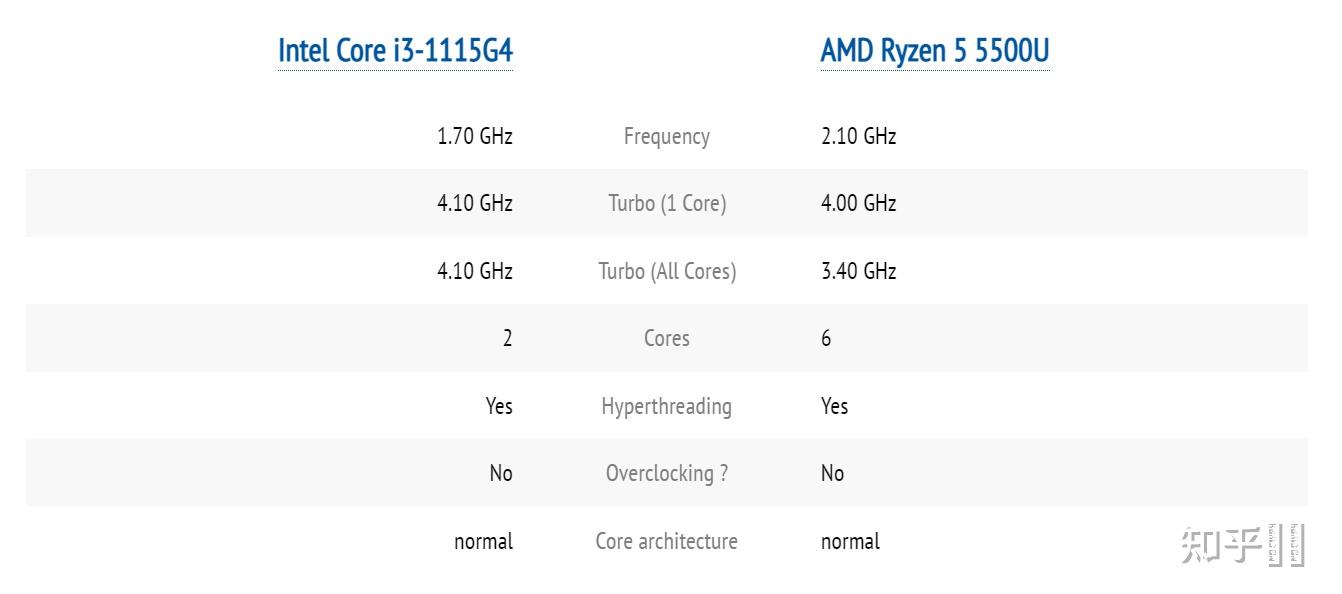
Task: Click the Cores row label
Action: pyautogui.click(x=666, y=338)
